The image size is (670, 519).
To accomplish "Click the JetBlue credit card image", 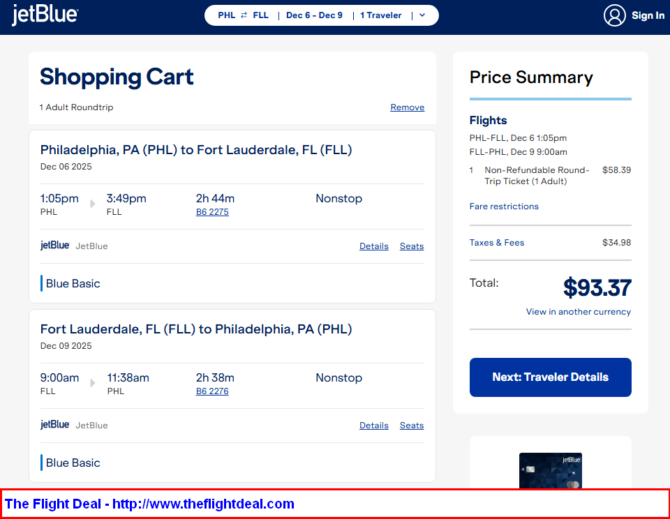I will coord(550,471).
